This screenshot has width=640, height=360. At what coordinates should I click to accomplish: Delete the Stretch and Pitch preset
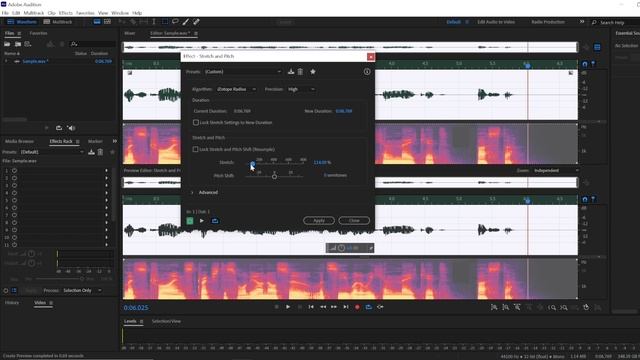(x=300, y=71)
